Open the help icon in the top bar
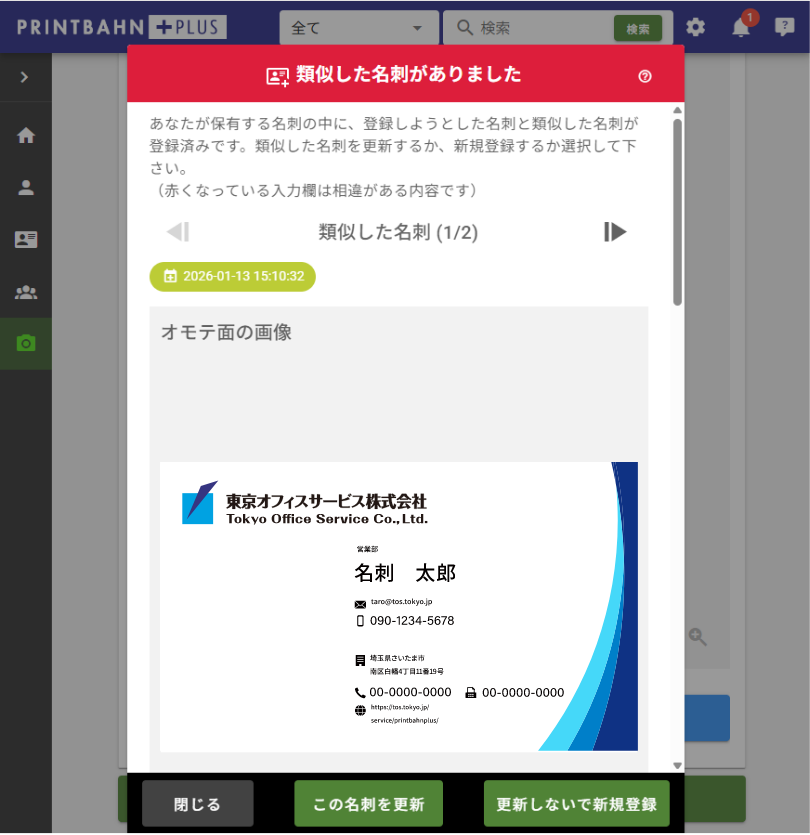 786,28
